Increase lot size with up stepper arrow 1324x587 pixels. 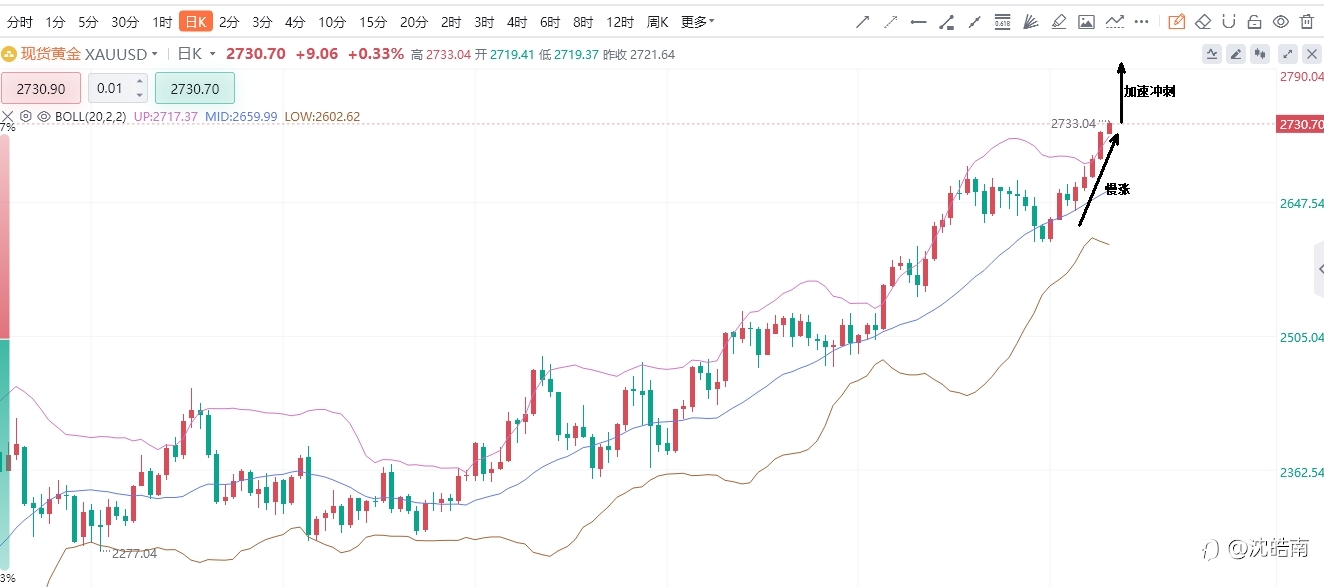click(x=139, y=81)
